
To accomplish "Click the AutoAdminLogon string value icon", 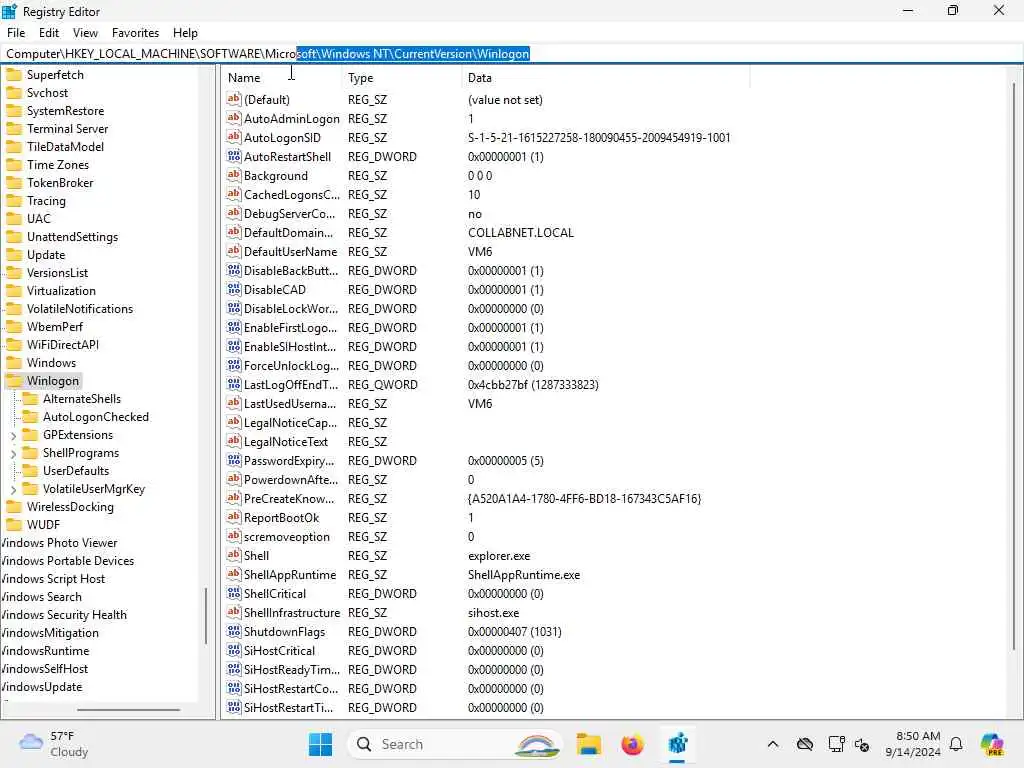I will (x=234, y=118).
